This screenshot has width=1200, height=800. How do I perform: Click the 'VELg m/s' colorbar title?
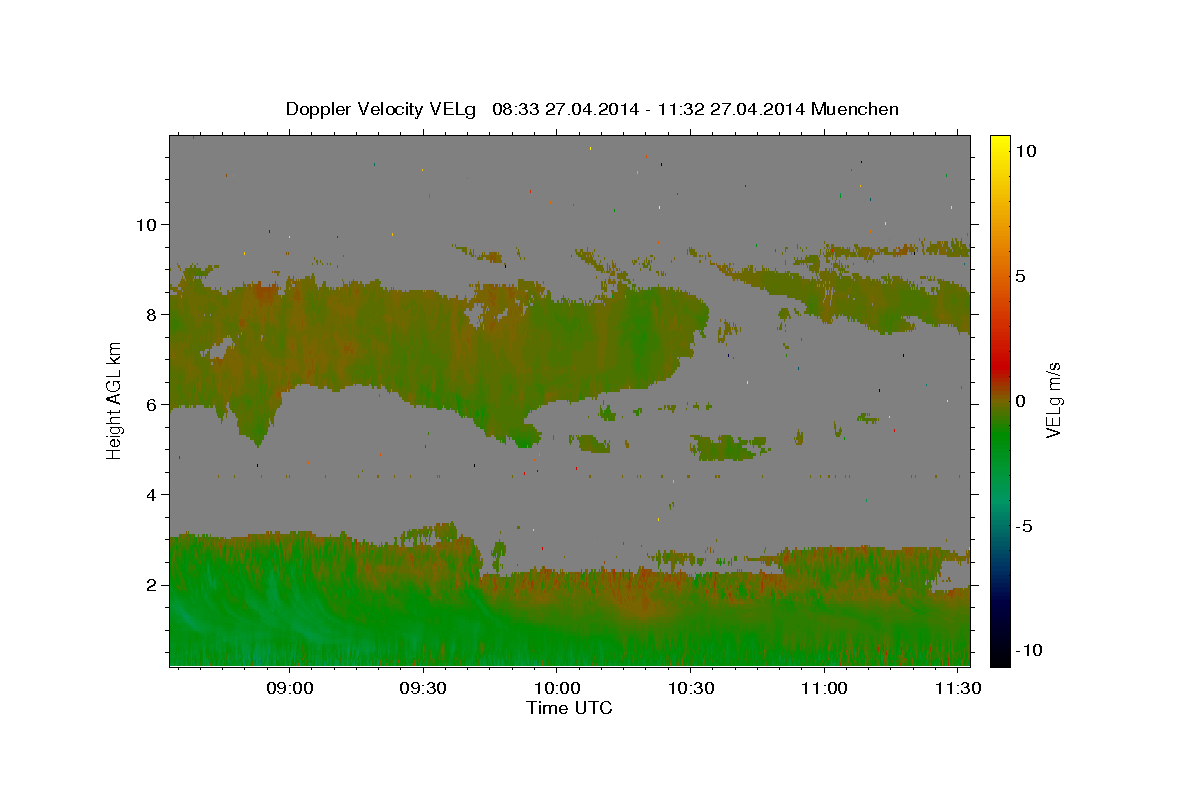(x=1055, y=400)
